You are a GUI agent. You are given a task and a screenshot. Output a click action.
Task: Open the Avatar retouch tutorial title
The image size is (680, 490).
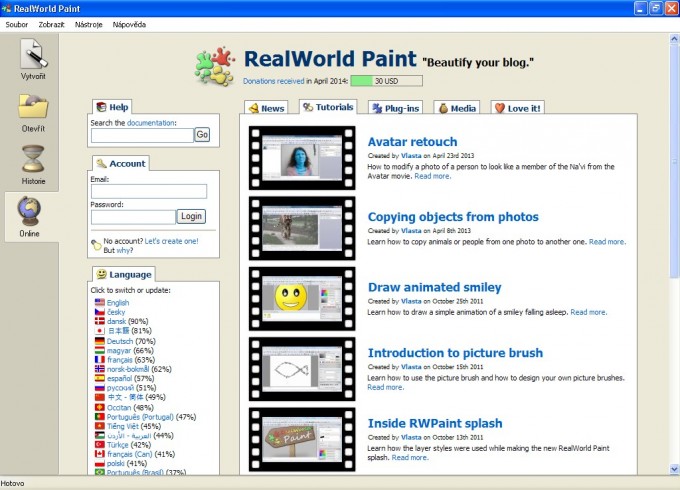pyautogui.click(x=412, y=142)
